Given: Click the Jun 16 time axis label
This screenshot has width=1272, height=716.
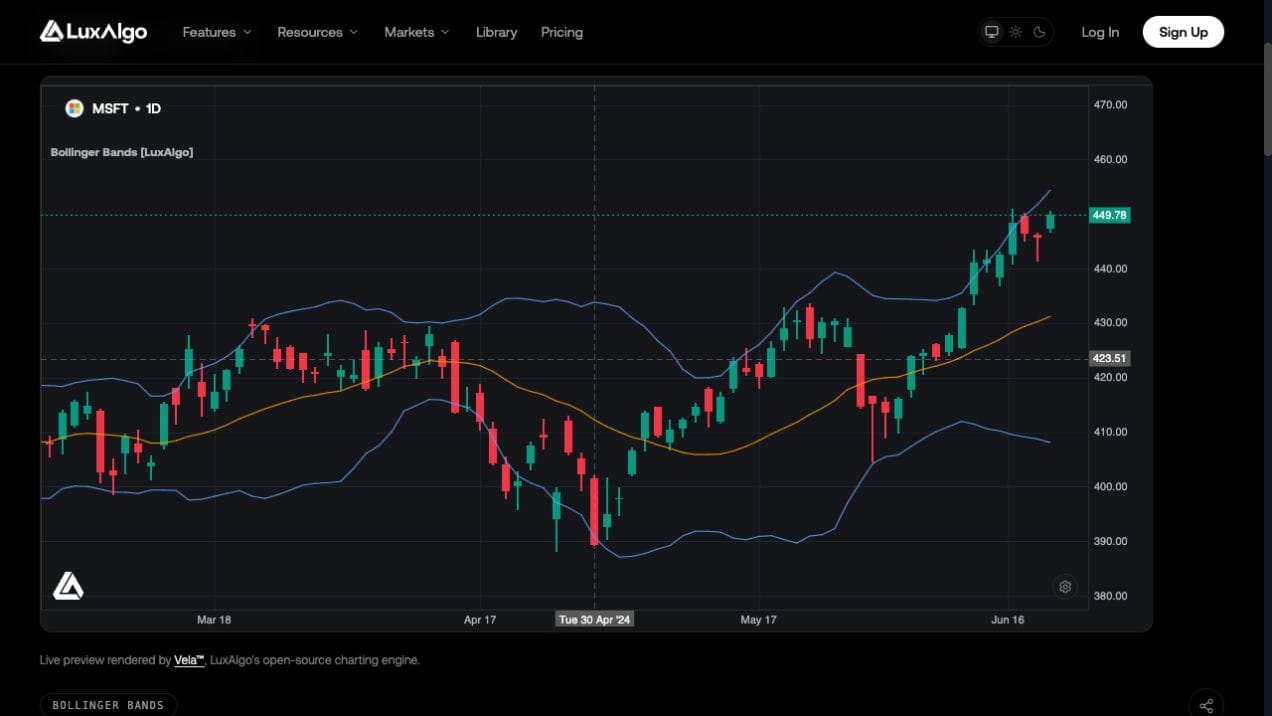Looking at the screenshot, I should click(1008, 620).
